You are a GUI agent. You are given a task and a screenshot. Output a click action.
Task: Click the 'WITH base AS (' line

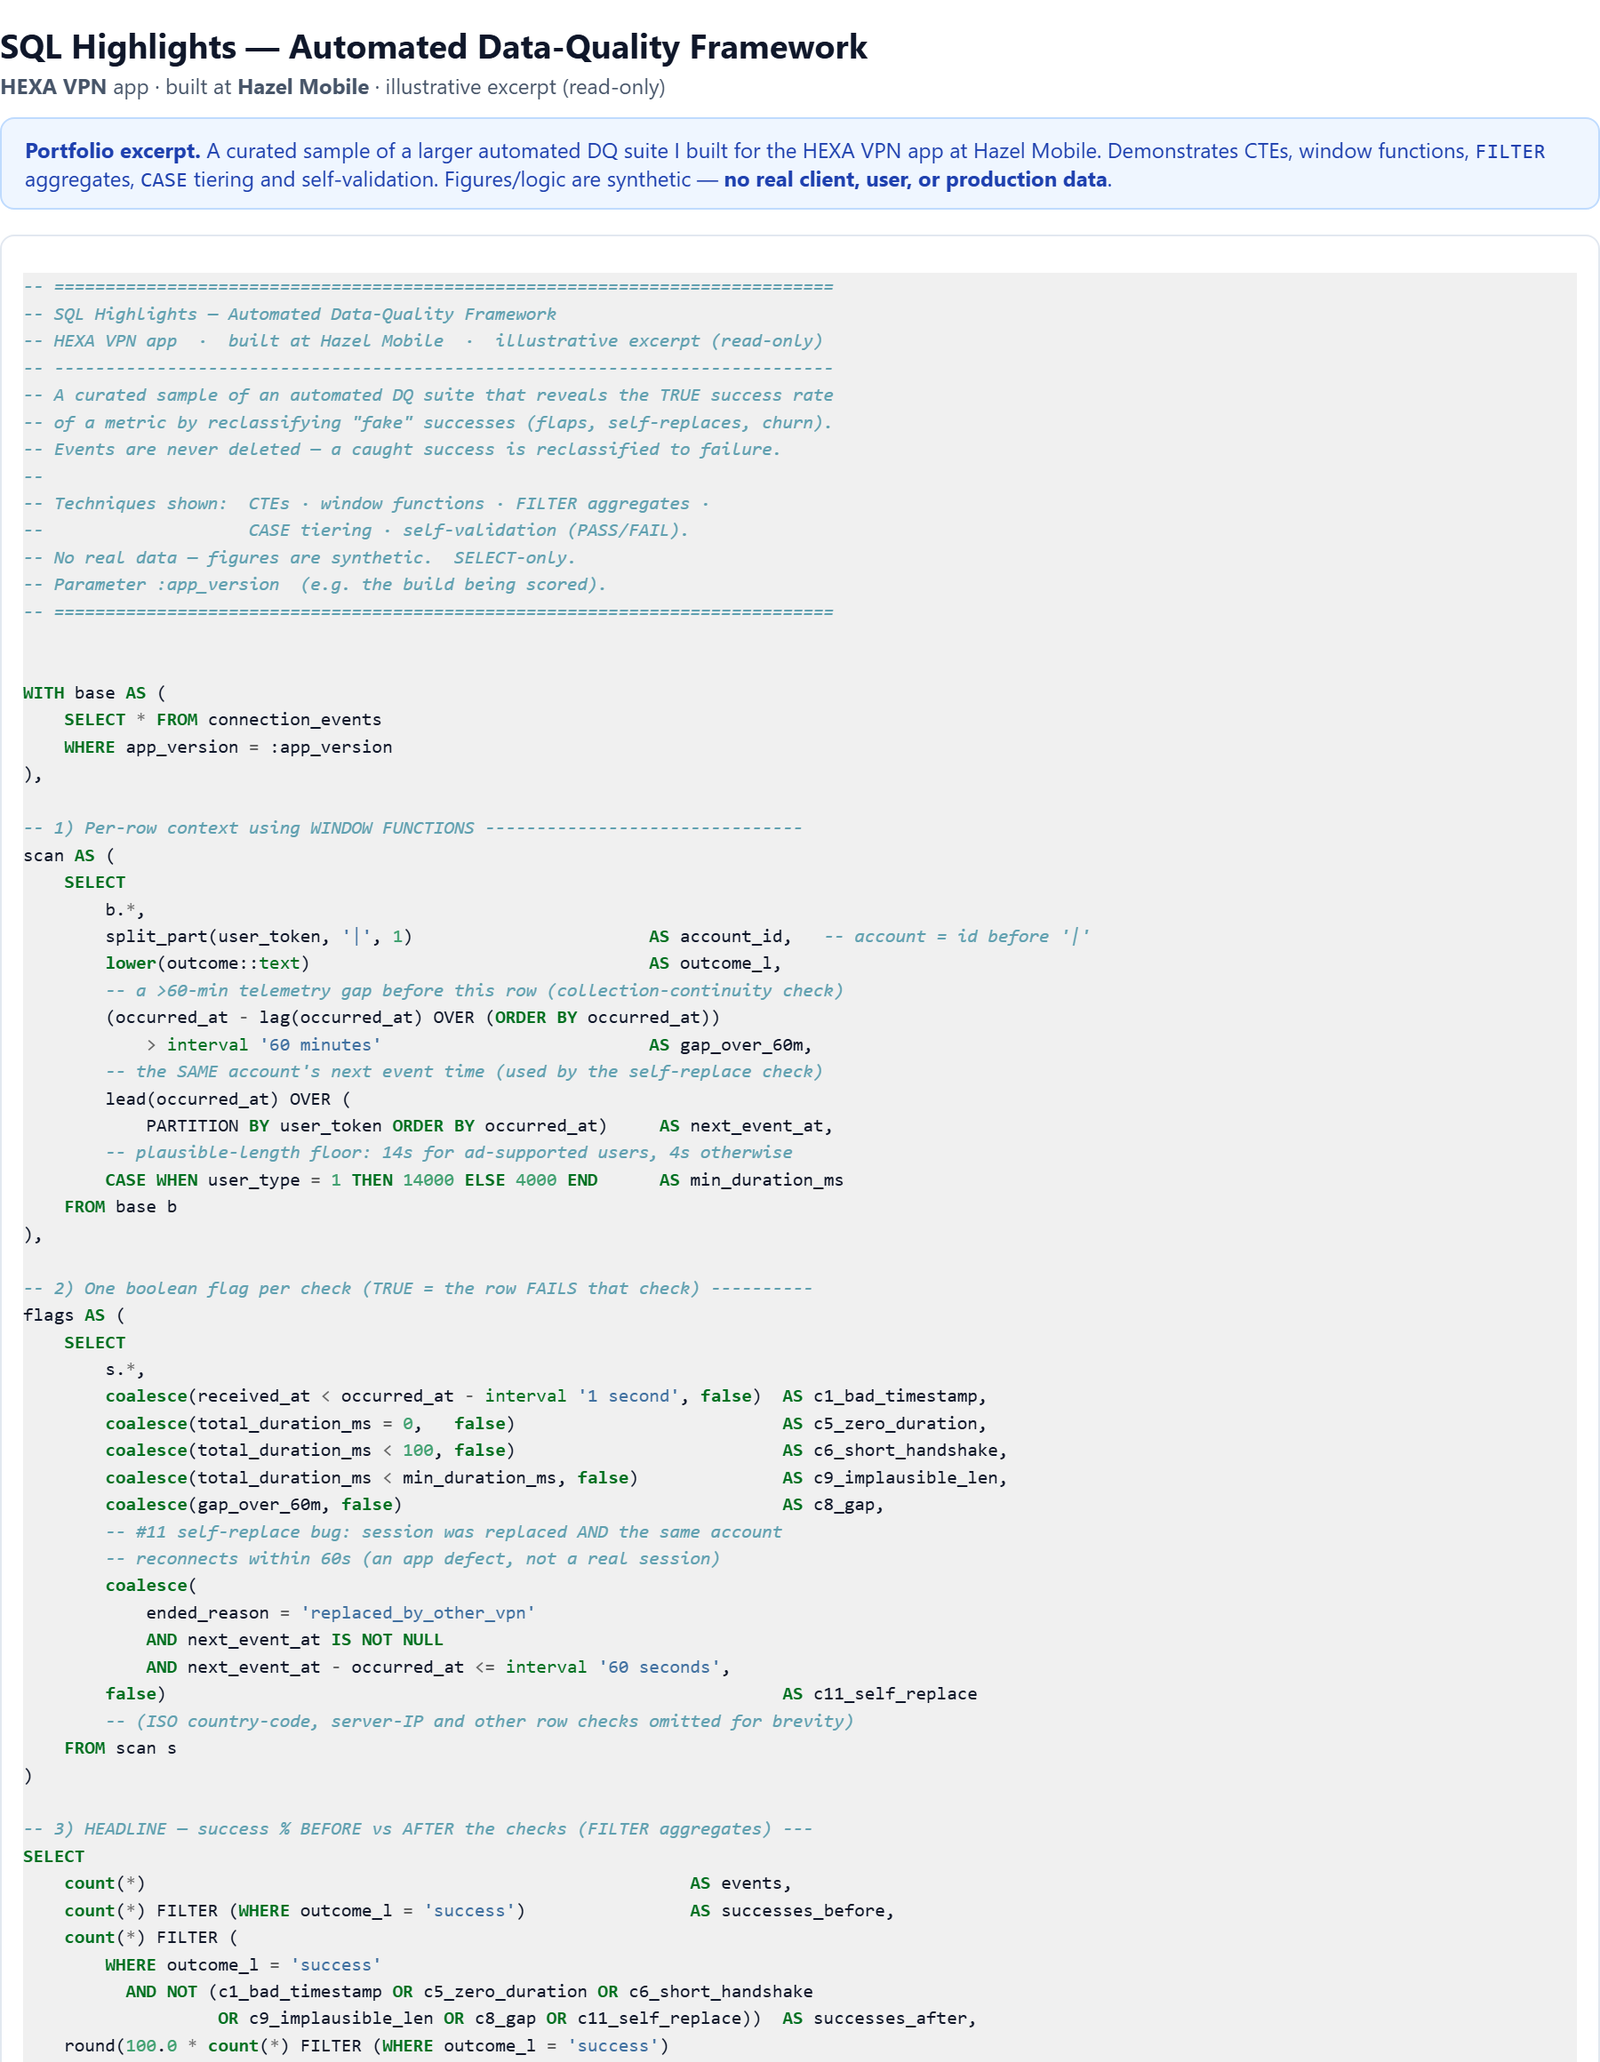coord(95,693)
